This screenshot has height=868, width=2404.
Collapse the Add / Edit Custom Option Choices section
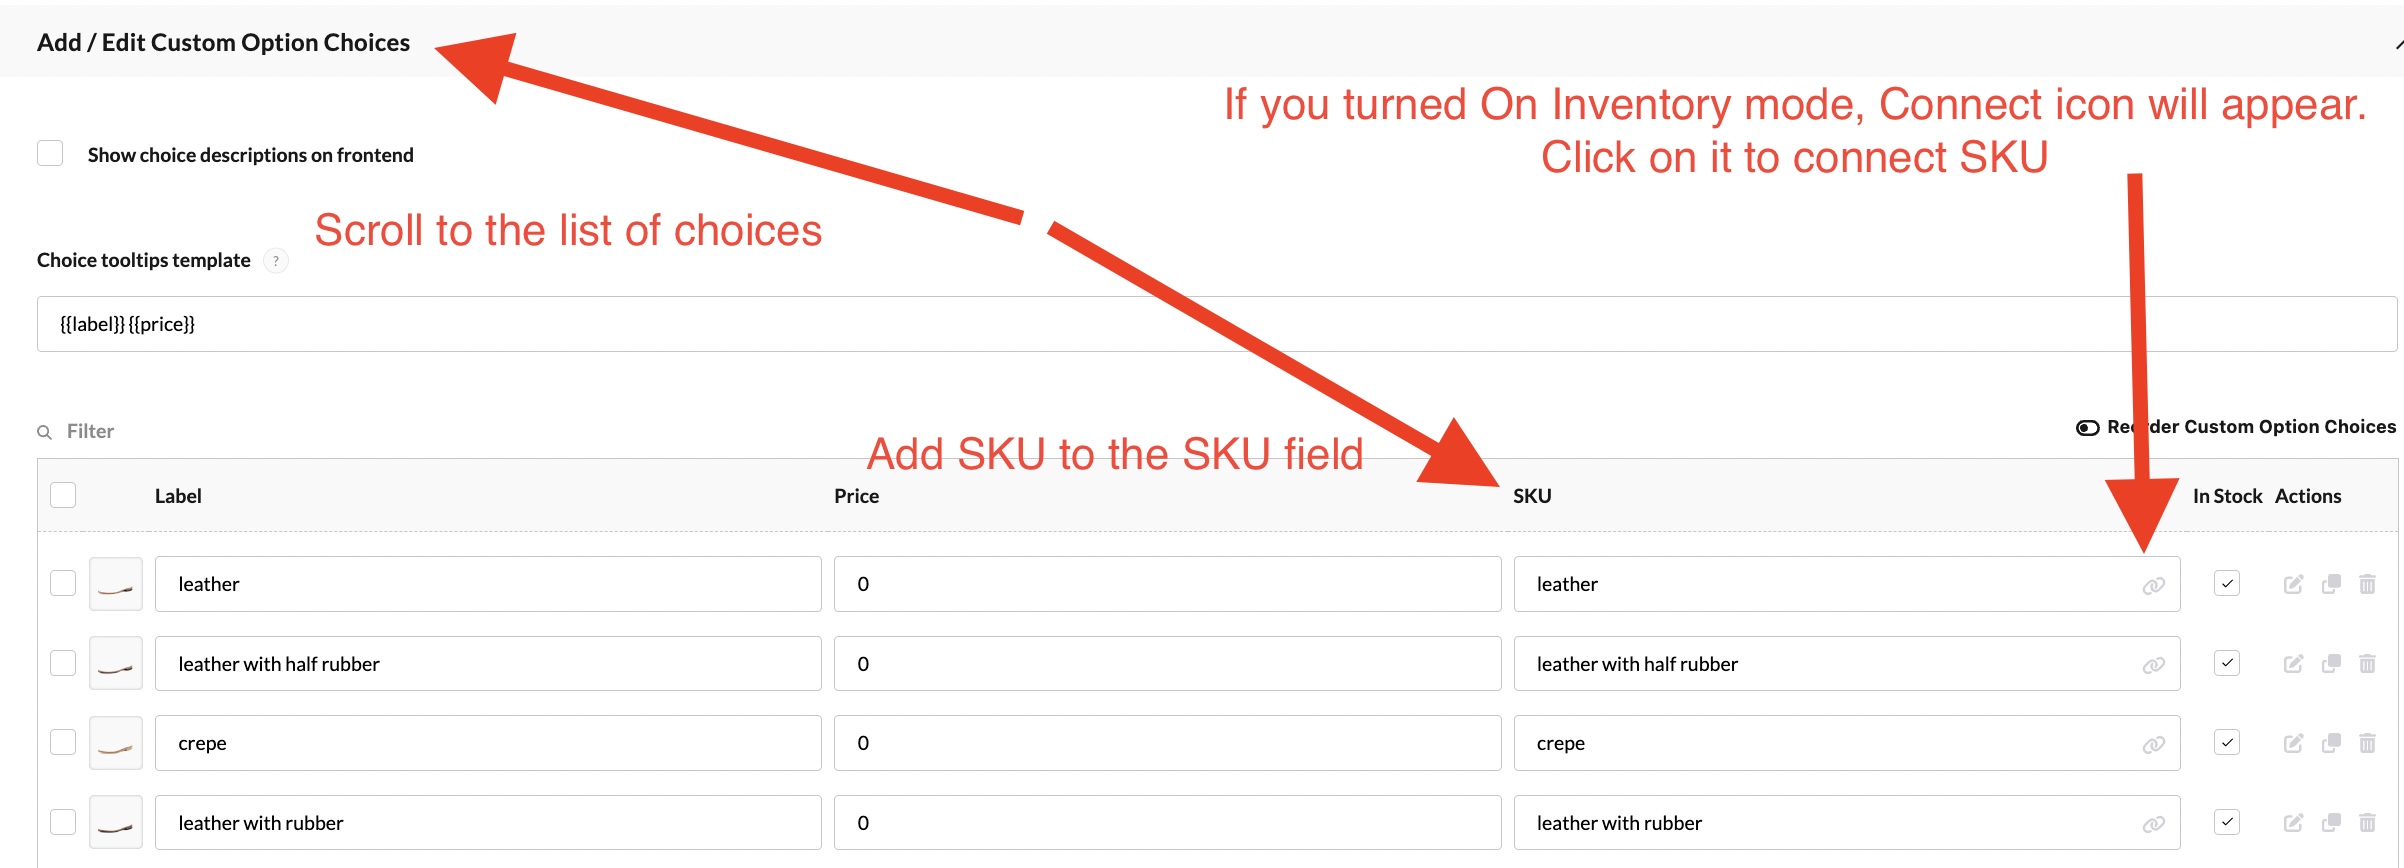point(2398,43)
